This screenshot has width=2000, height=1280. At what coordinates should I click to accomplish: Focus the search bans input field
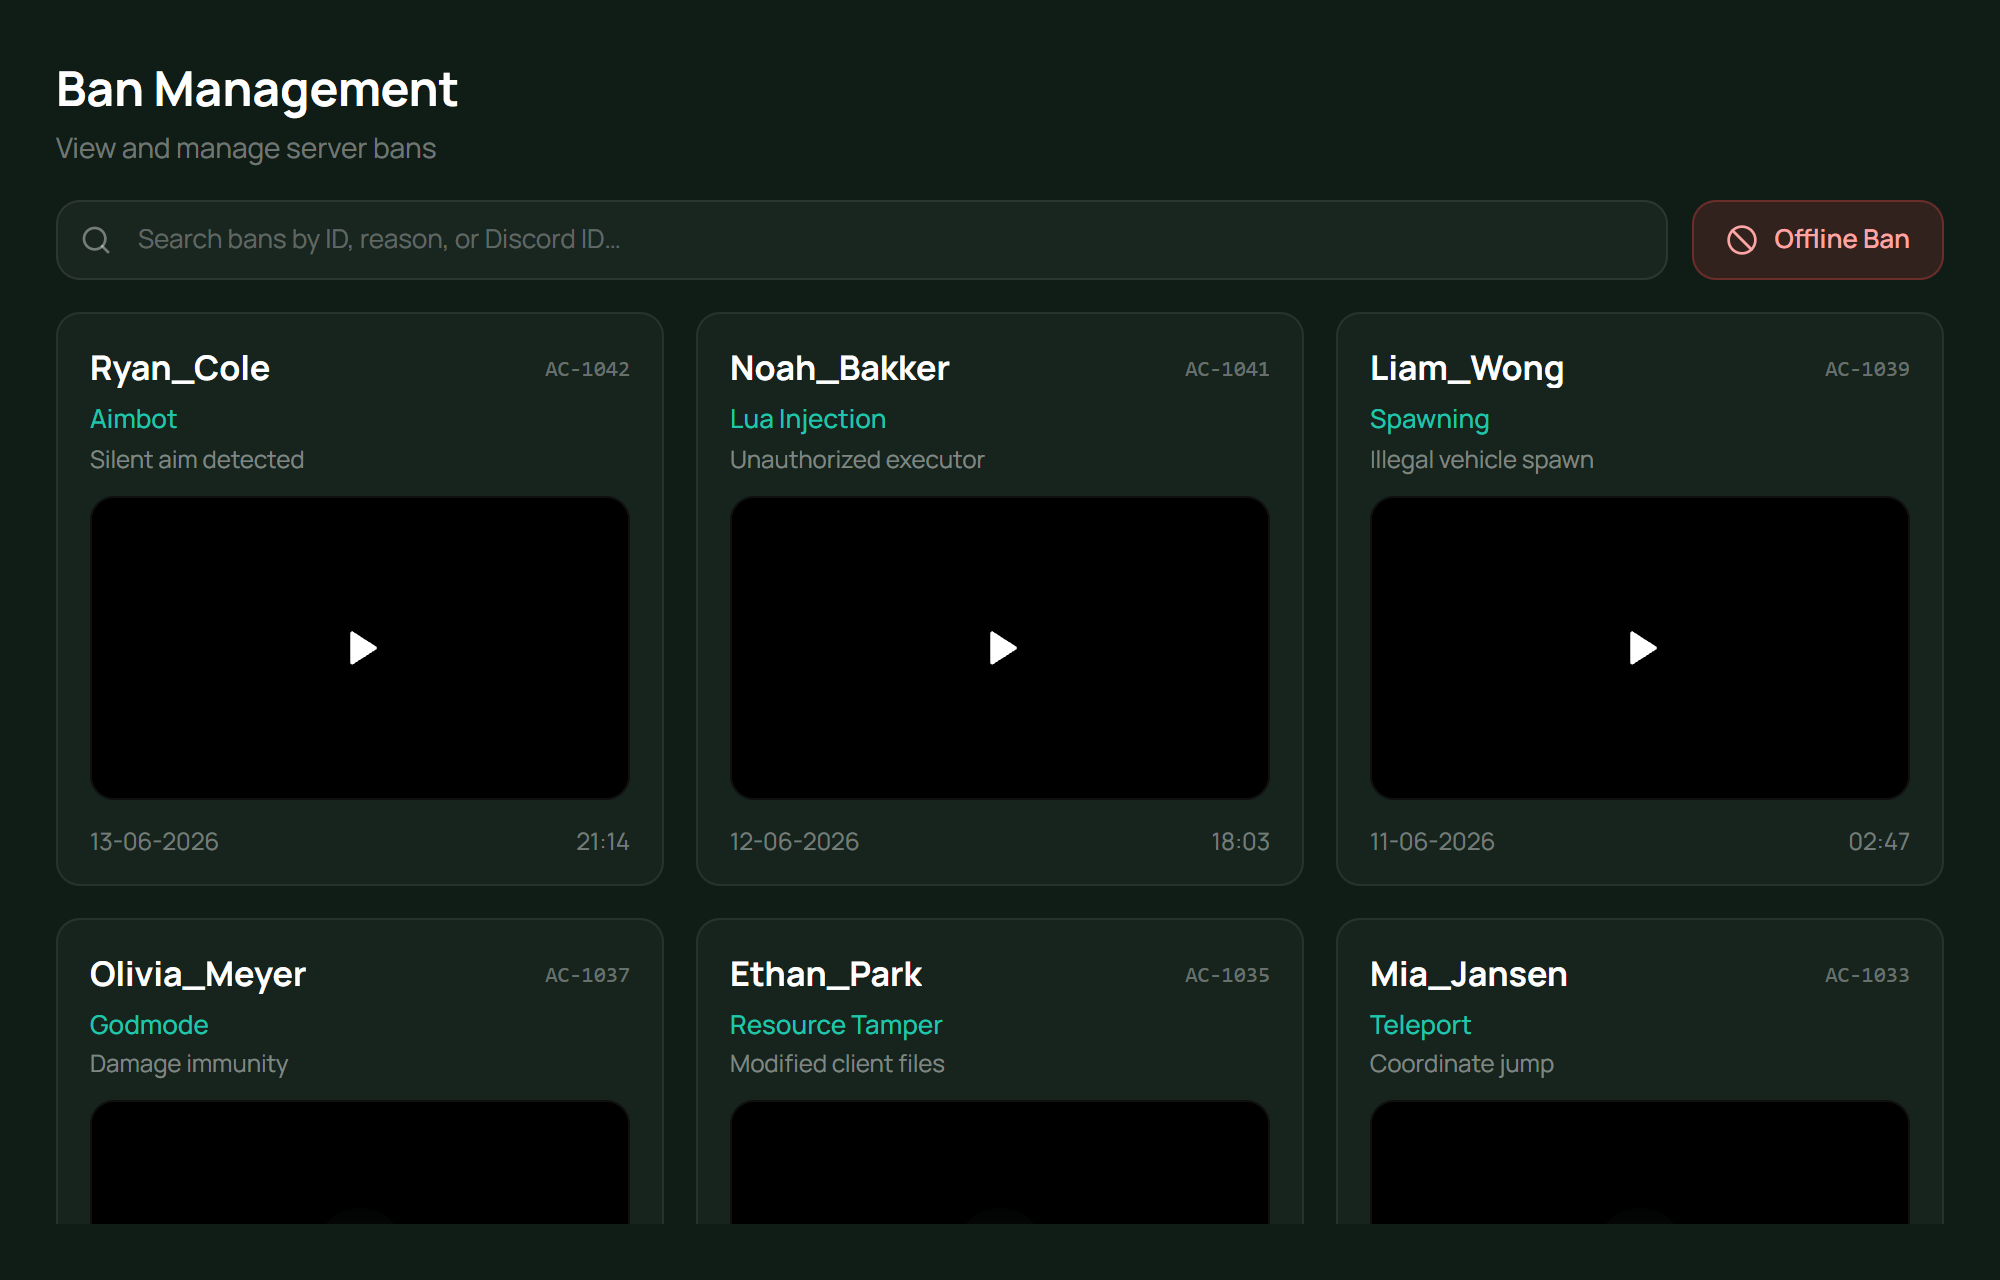(861, 240)
